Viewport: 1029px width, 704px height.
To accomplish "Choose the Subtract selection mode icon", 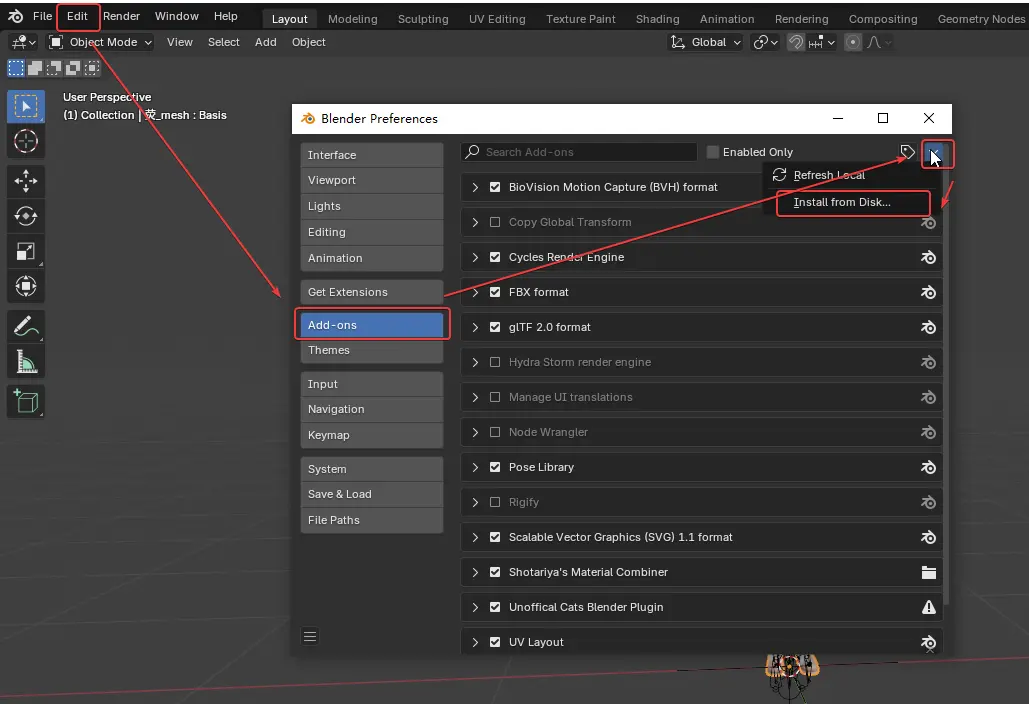I will point(54,68).
